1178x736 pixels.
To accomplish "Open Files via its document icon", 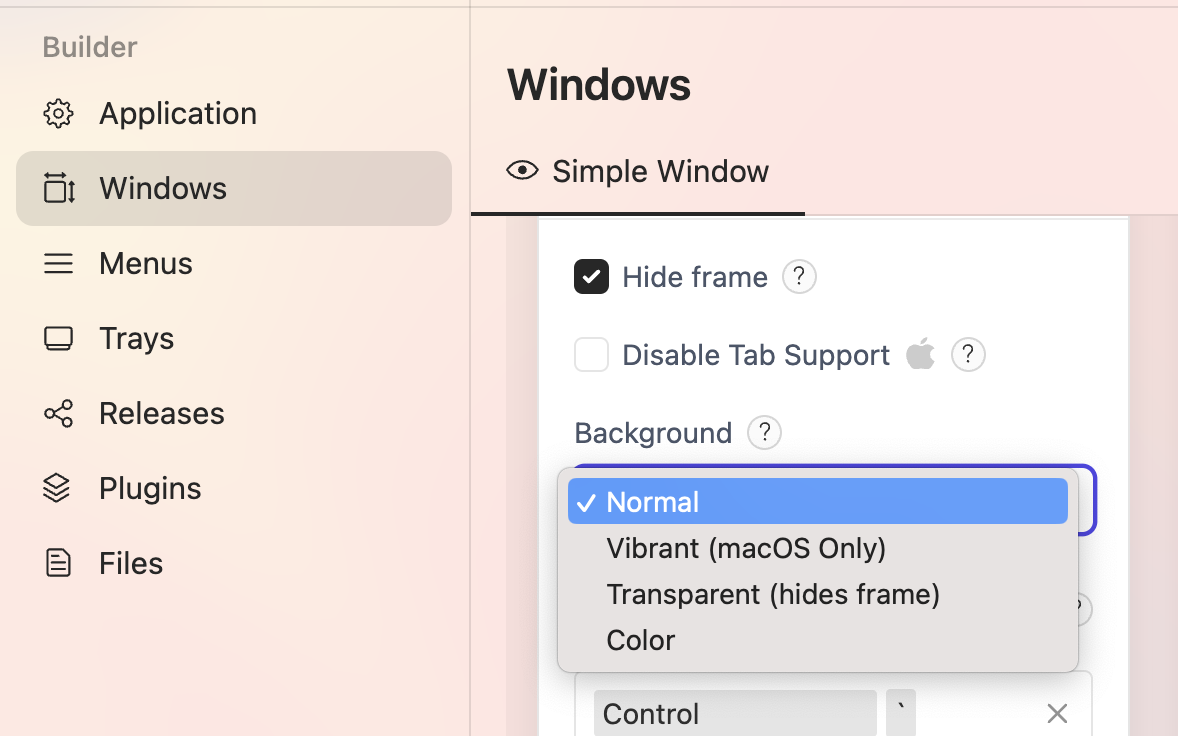I will click(59, 563).
